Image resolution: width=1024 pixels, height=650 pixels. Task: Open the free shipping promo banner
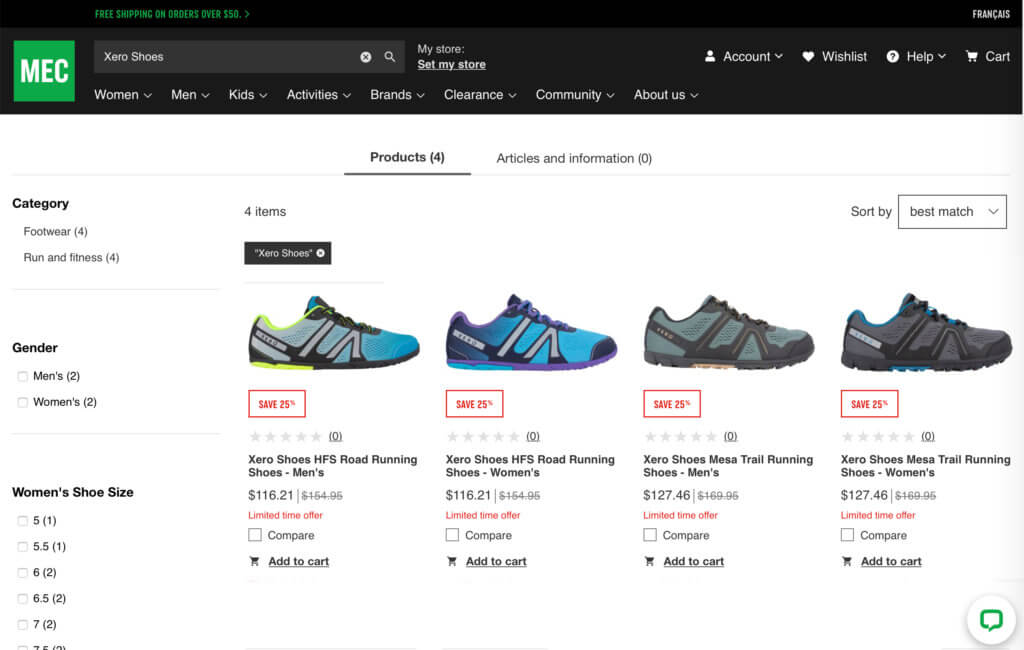pyautogui.click(x=172, y=14)
